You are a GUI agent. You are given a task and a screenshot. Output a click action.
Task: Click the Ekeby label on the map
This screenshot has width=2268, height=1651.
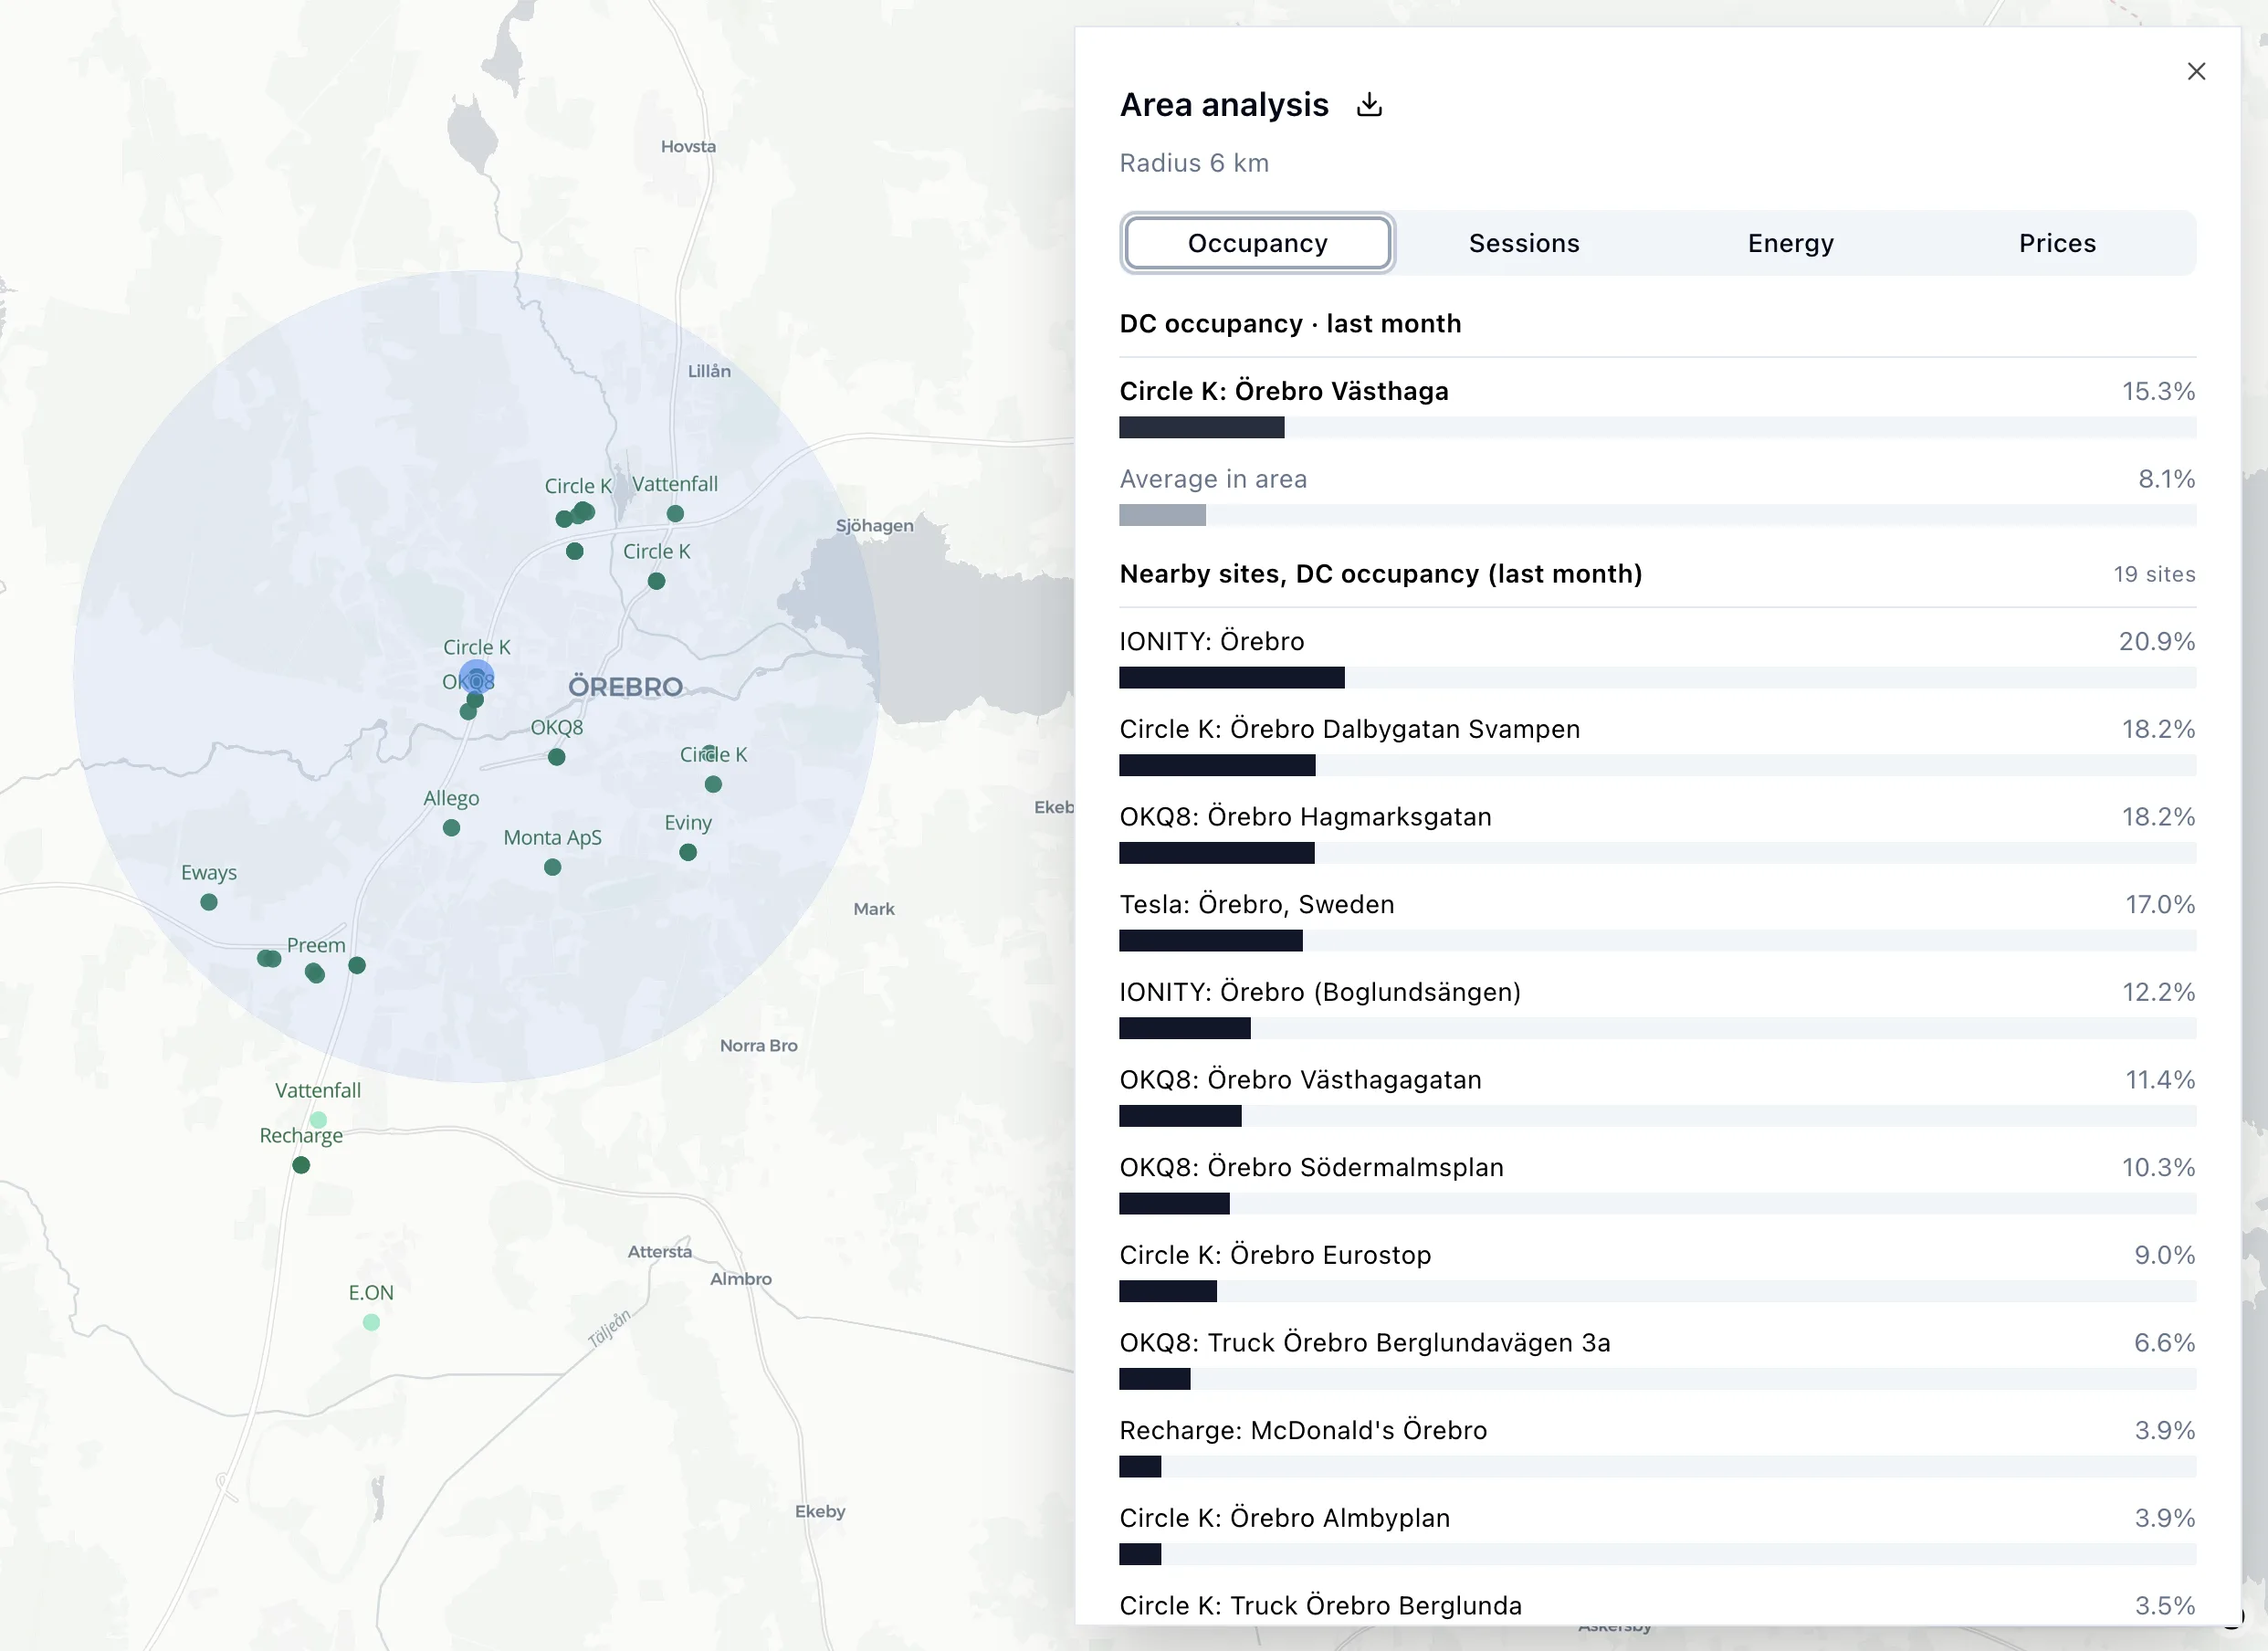tap(820, 1511)
